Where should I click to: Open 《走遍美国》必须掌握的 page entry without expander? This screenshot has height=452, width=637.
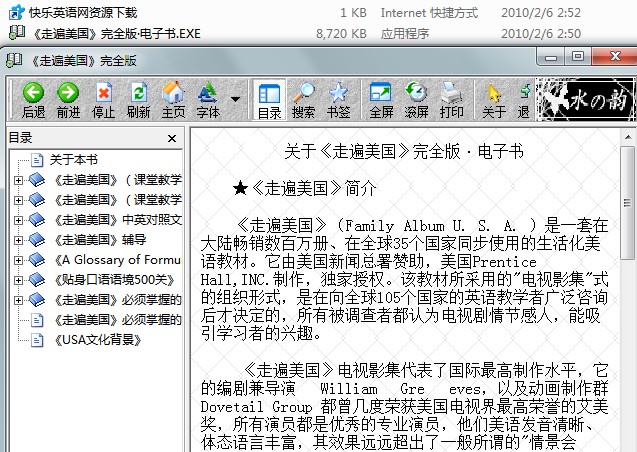[117, 320]
